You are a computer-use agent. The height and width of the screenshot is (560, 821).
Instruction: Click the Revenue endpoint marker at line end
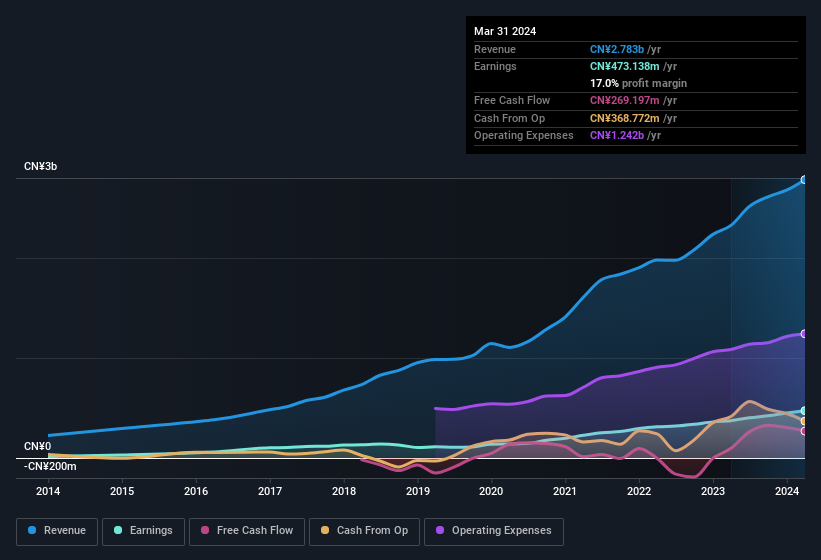click(x=803, y=180)
